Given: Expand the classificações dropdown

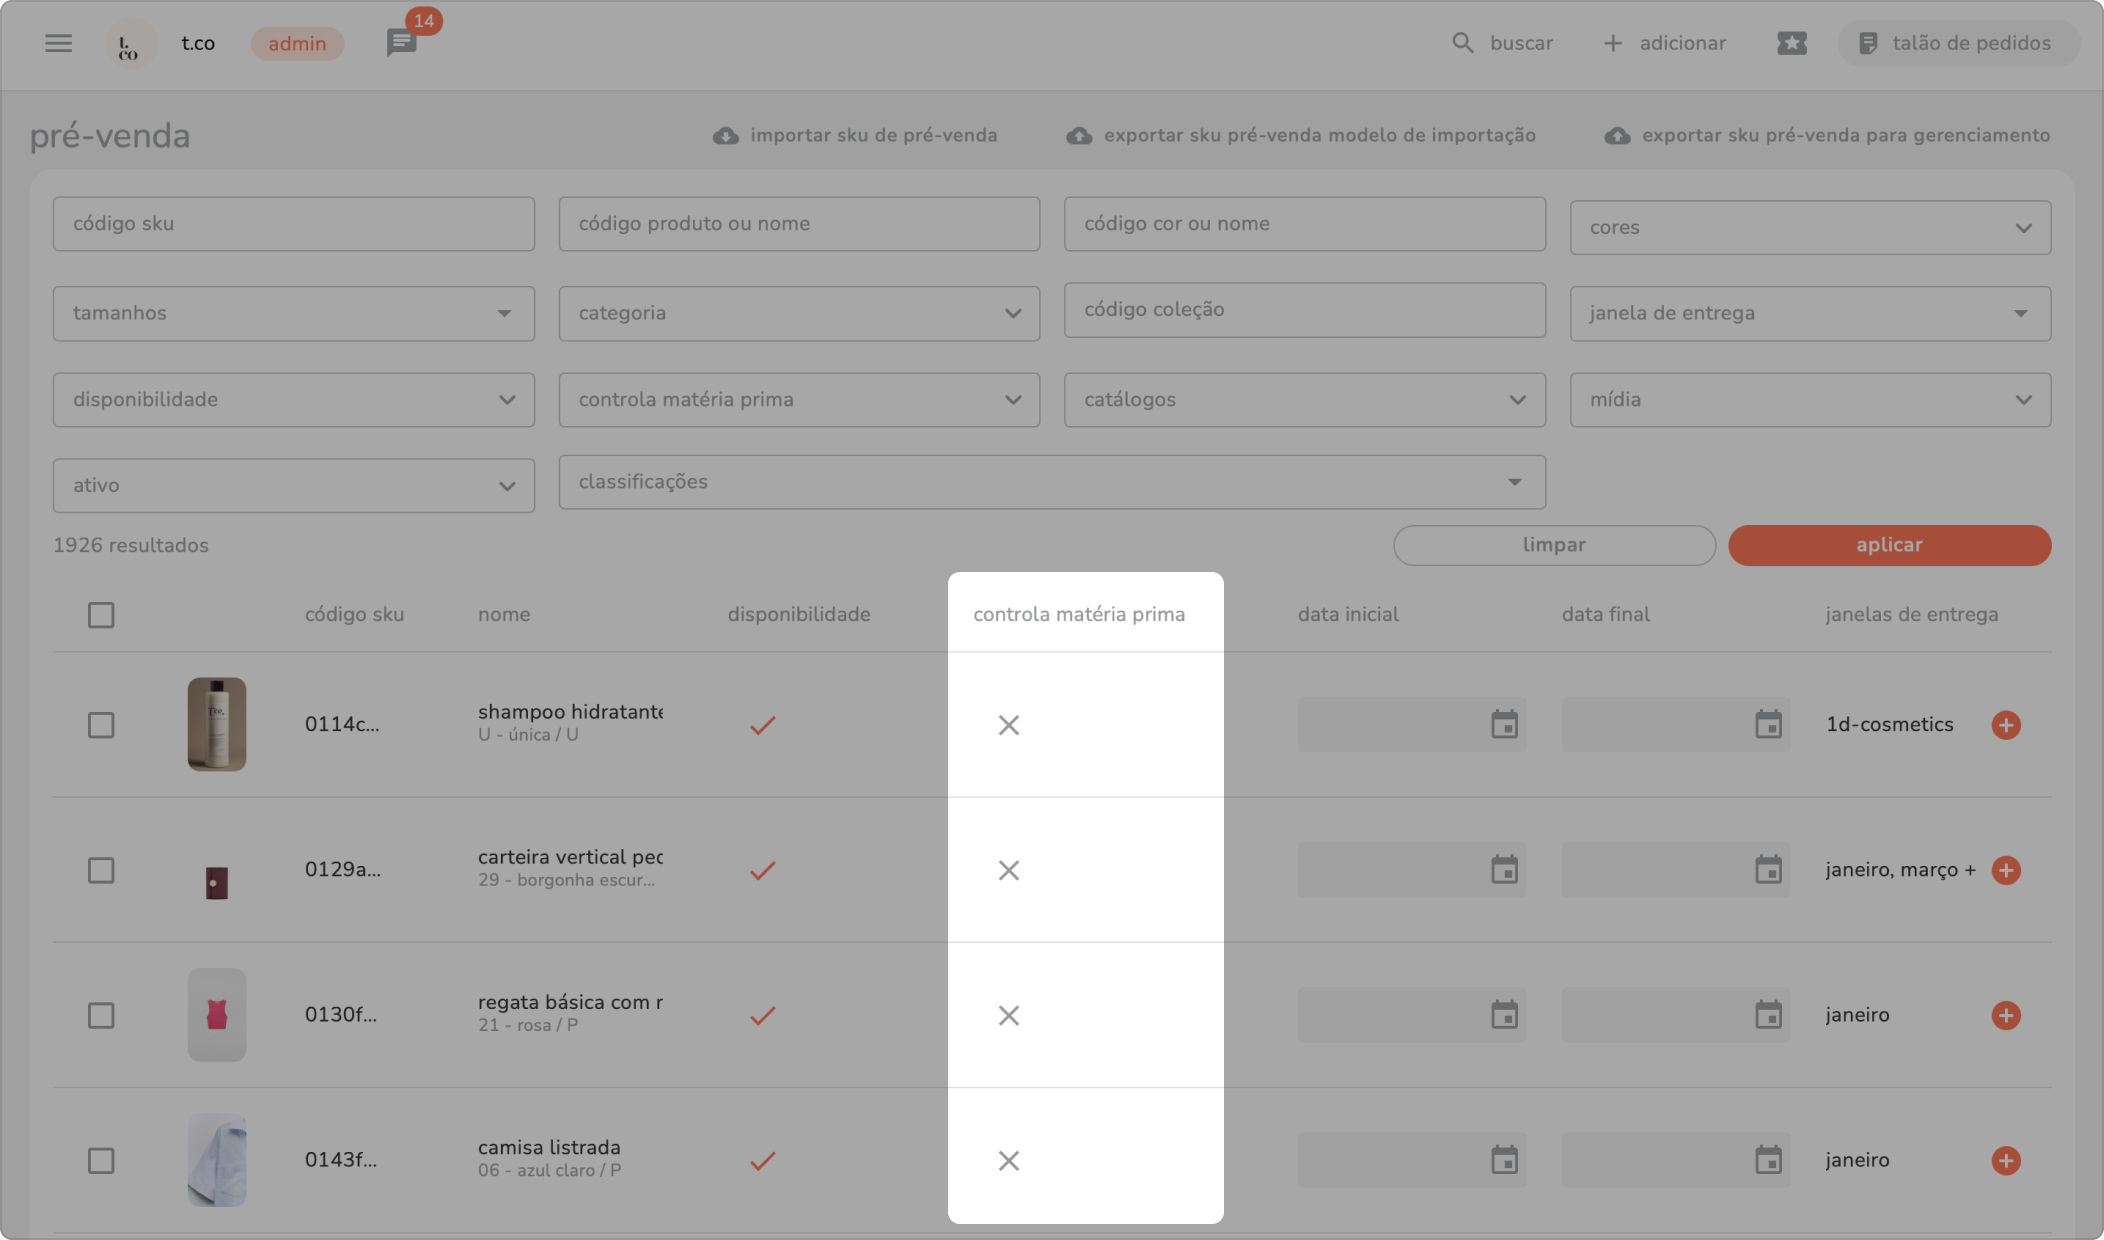Looking at the screenshot, I should click(x=1051, y=482).
